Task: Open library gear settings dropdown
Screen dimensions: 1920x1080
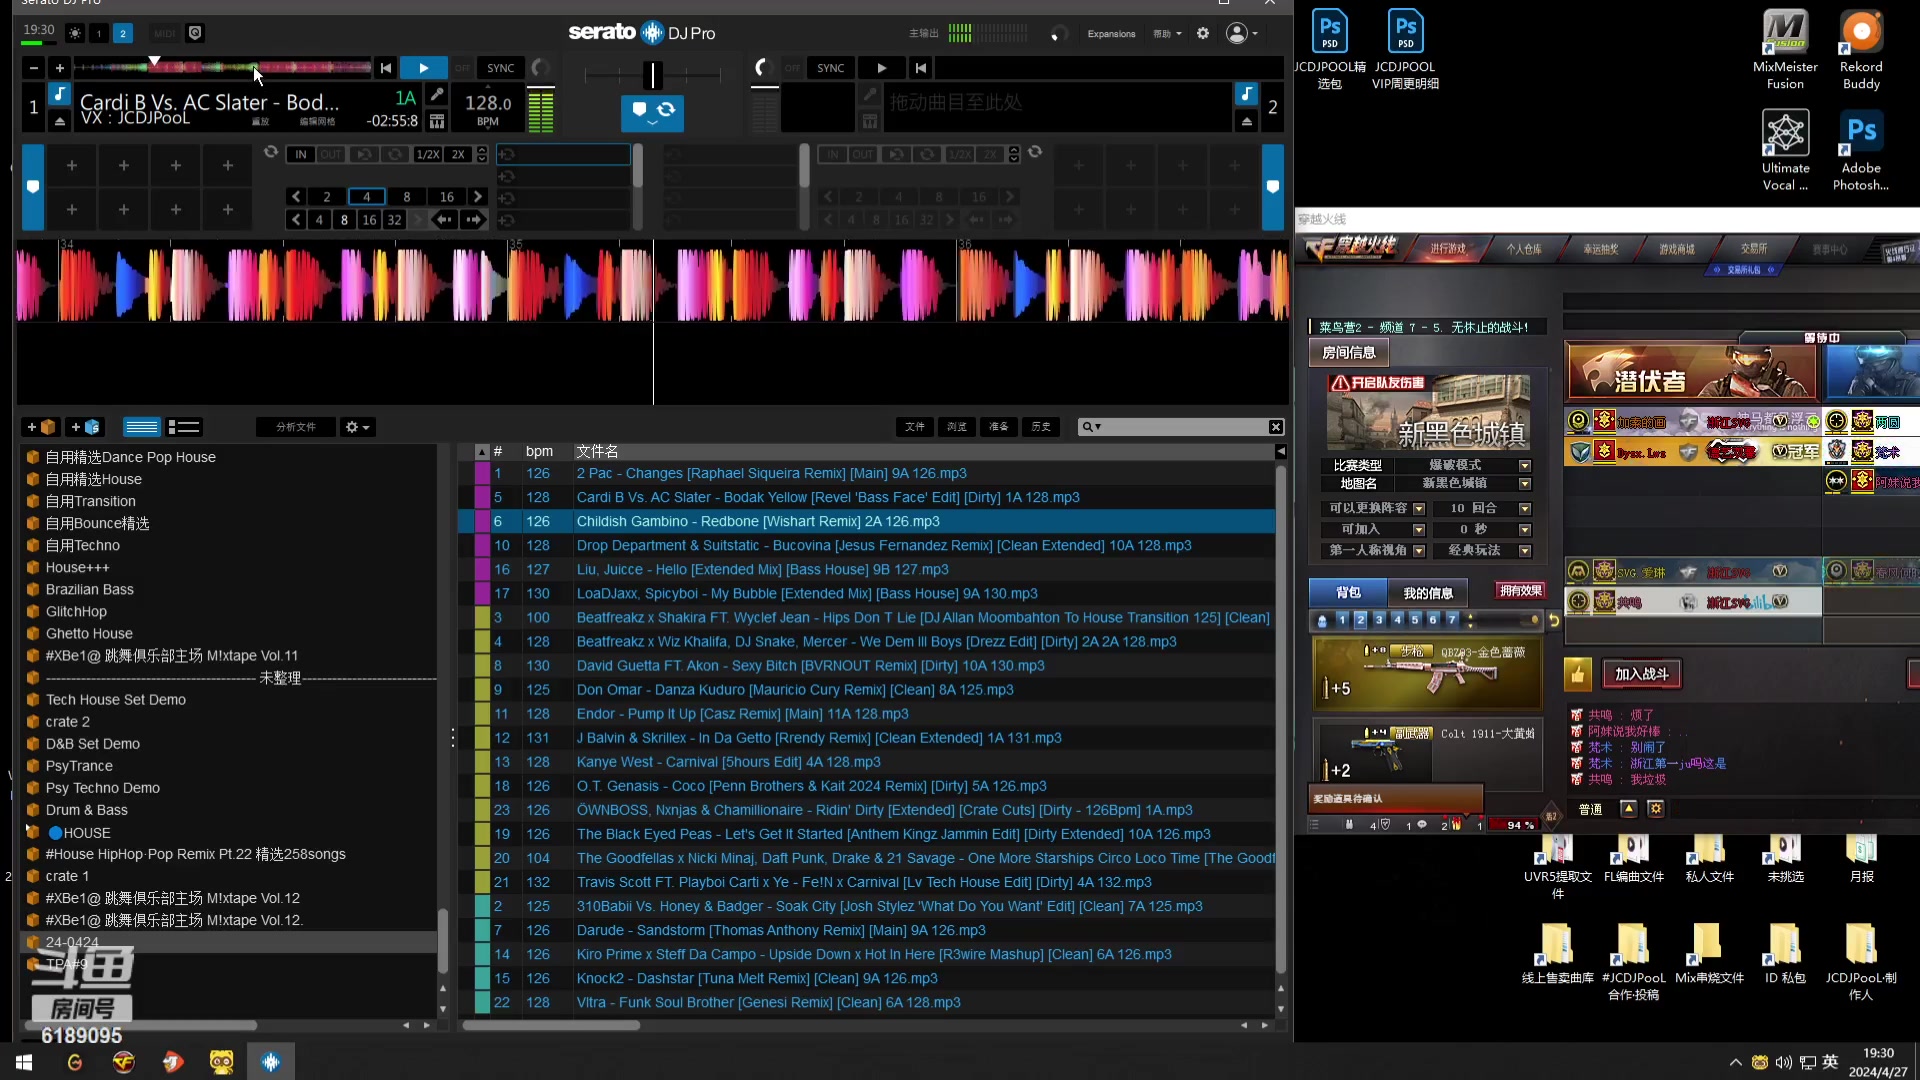Action: pyautogui.click(x=357, y=427)
